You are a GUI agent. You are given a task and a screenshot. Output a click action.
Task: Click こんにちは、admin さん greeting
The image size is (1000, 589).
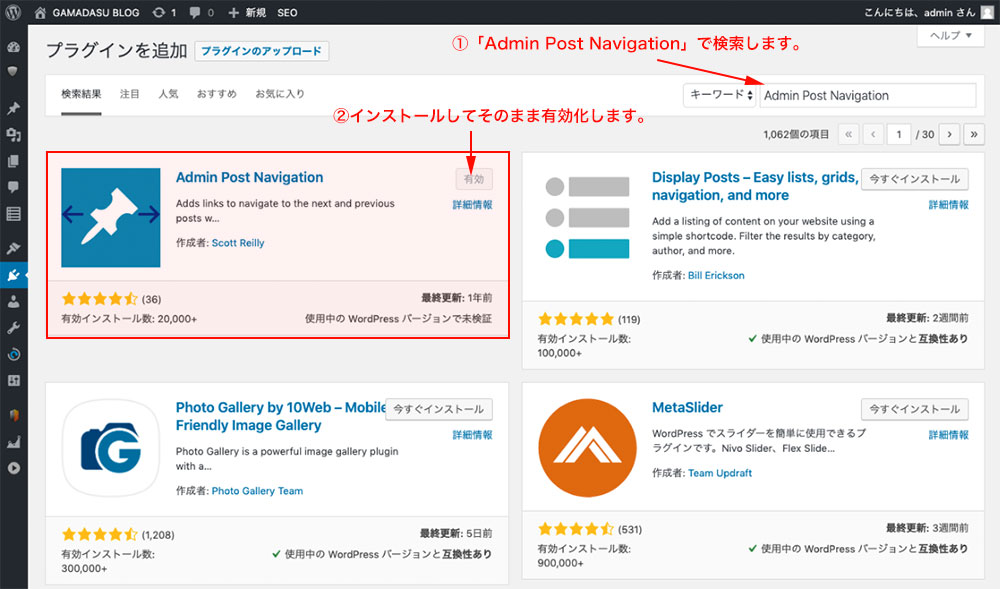[920, 12]
